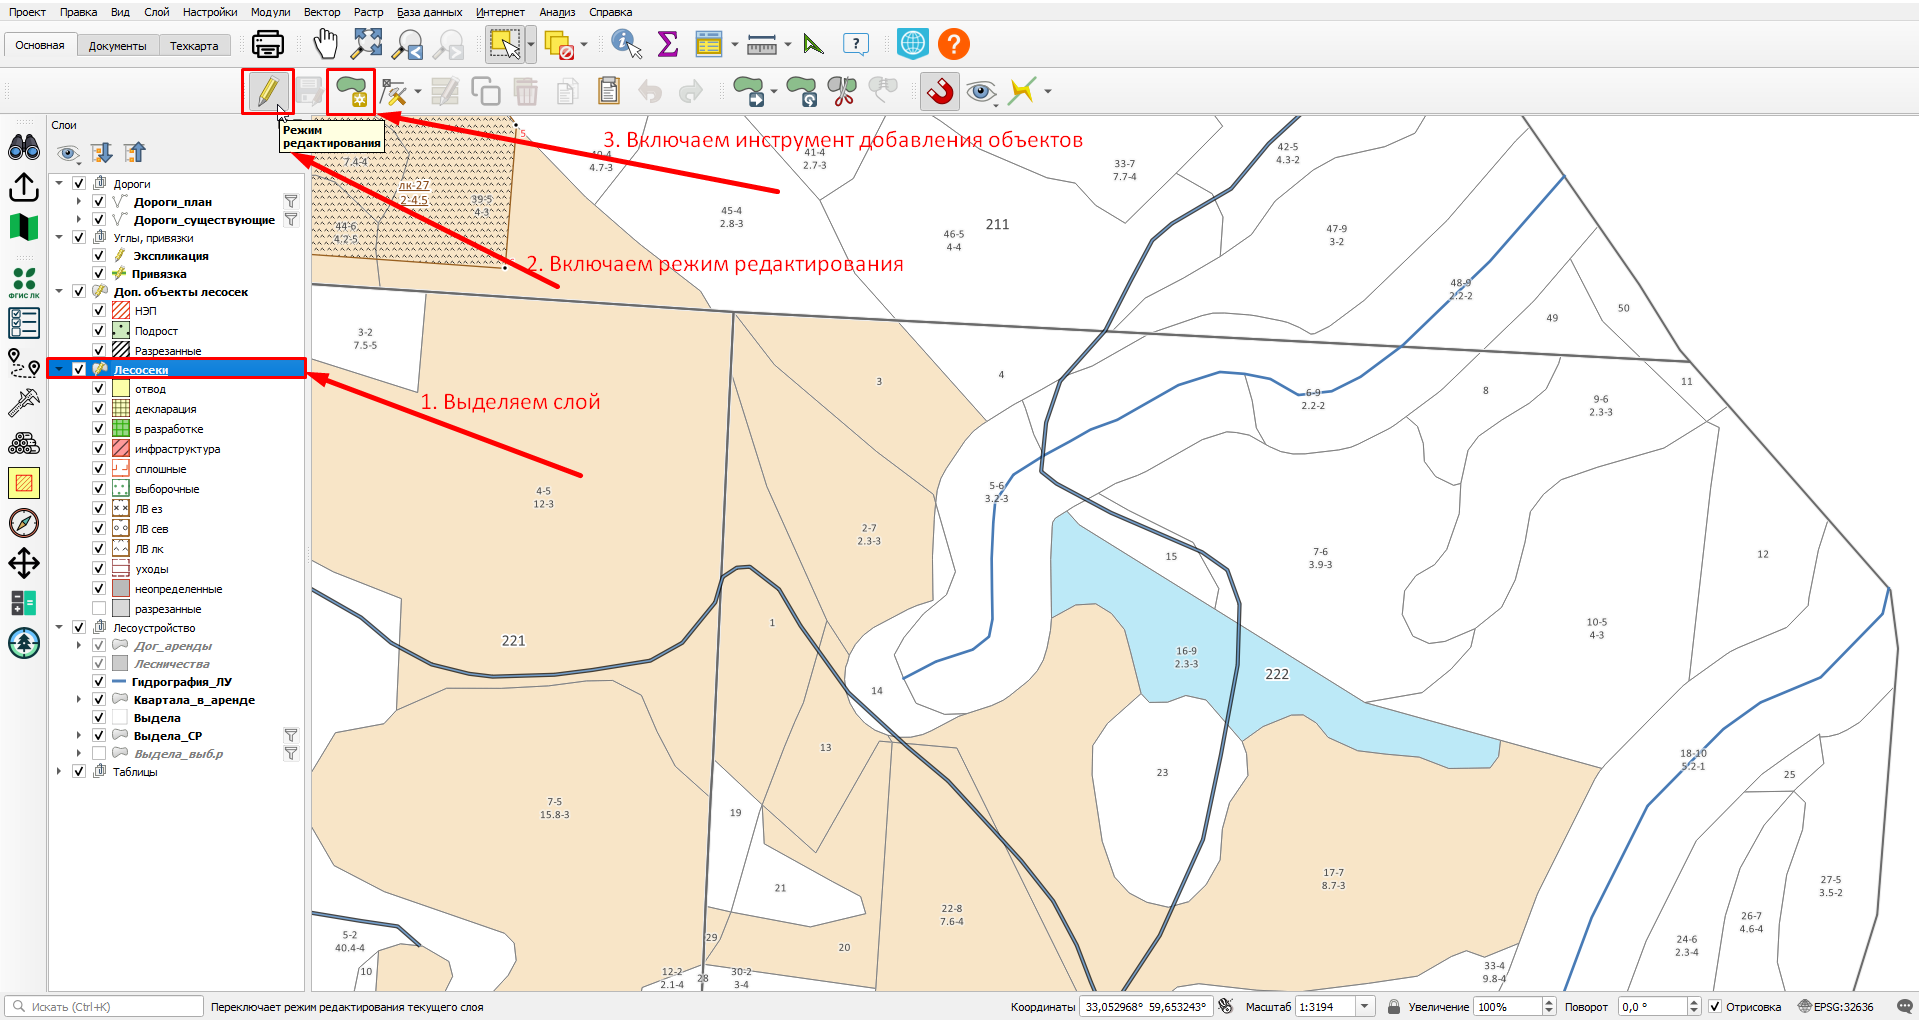This screenshot has height=1020, width=1919.
Task: Click the binoculars icon in left sidebar
Action: click(x=24, y=147)
